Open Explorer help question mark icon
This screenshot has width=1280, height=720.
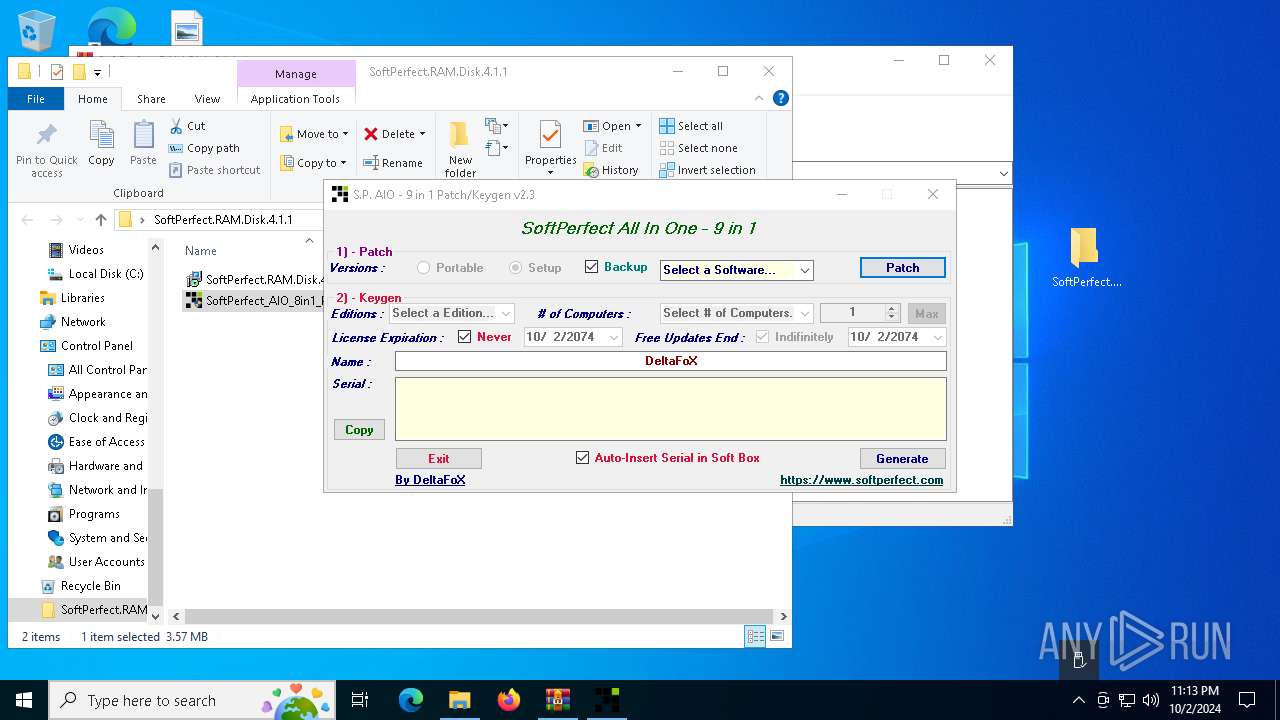781,98
